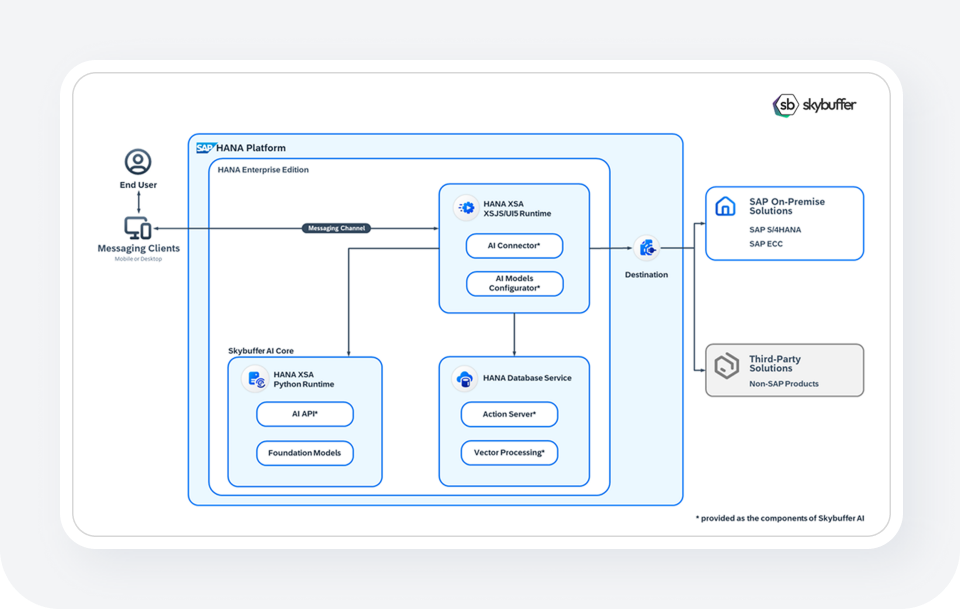Click the Non-SAP Products text
The image size is (960, 609).
tap(784, 383)
